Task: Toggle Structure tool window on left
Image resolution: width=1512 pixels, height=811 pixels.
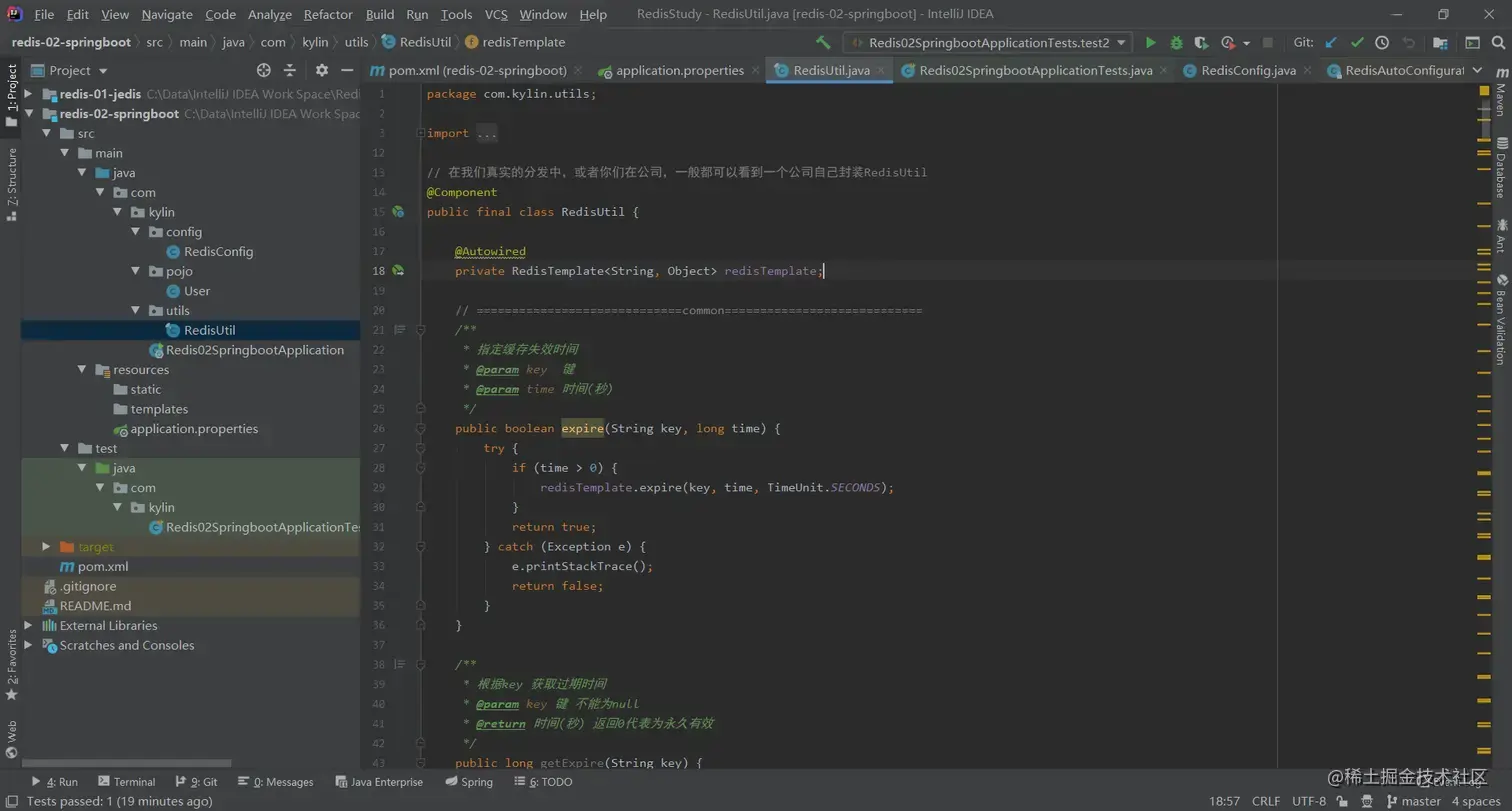Action: pos(12,184)
